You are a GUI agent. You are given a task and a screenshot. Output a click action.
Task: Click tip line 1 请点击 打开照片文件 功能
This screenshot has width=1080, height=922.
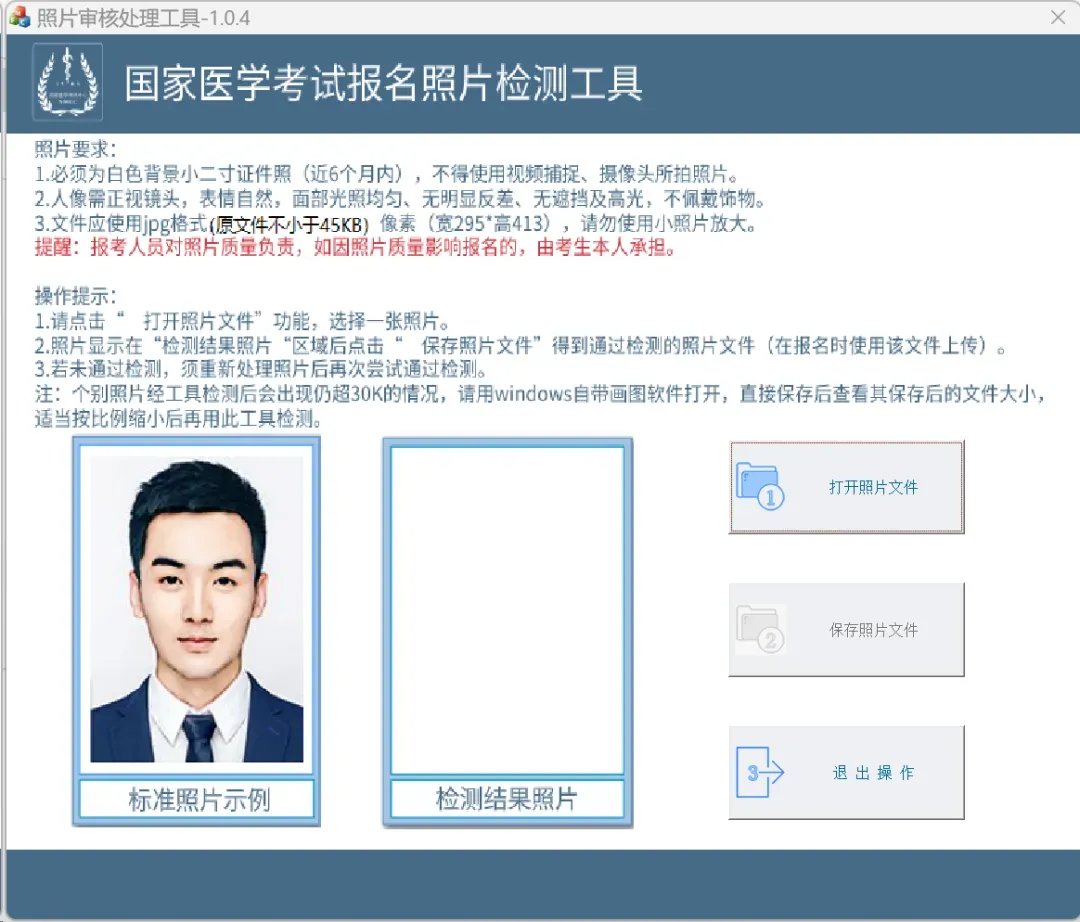click(x=242, y=321)
